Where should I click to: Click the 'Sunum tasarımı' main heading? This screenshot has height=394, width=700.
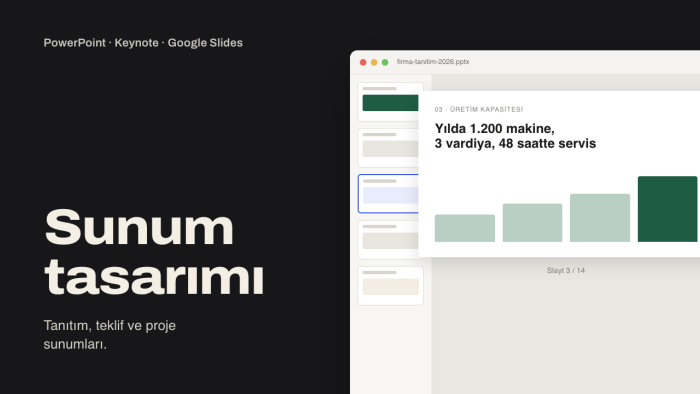(154, 252)
